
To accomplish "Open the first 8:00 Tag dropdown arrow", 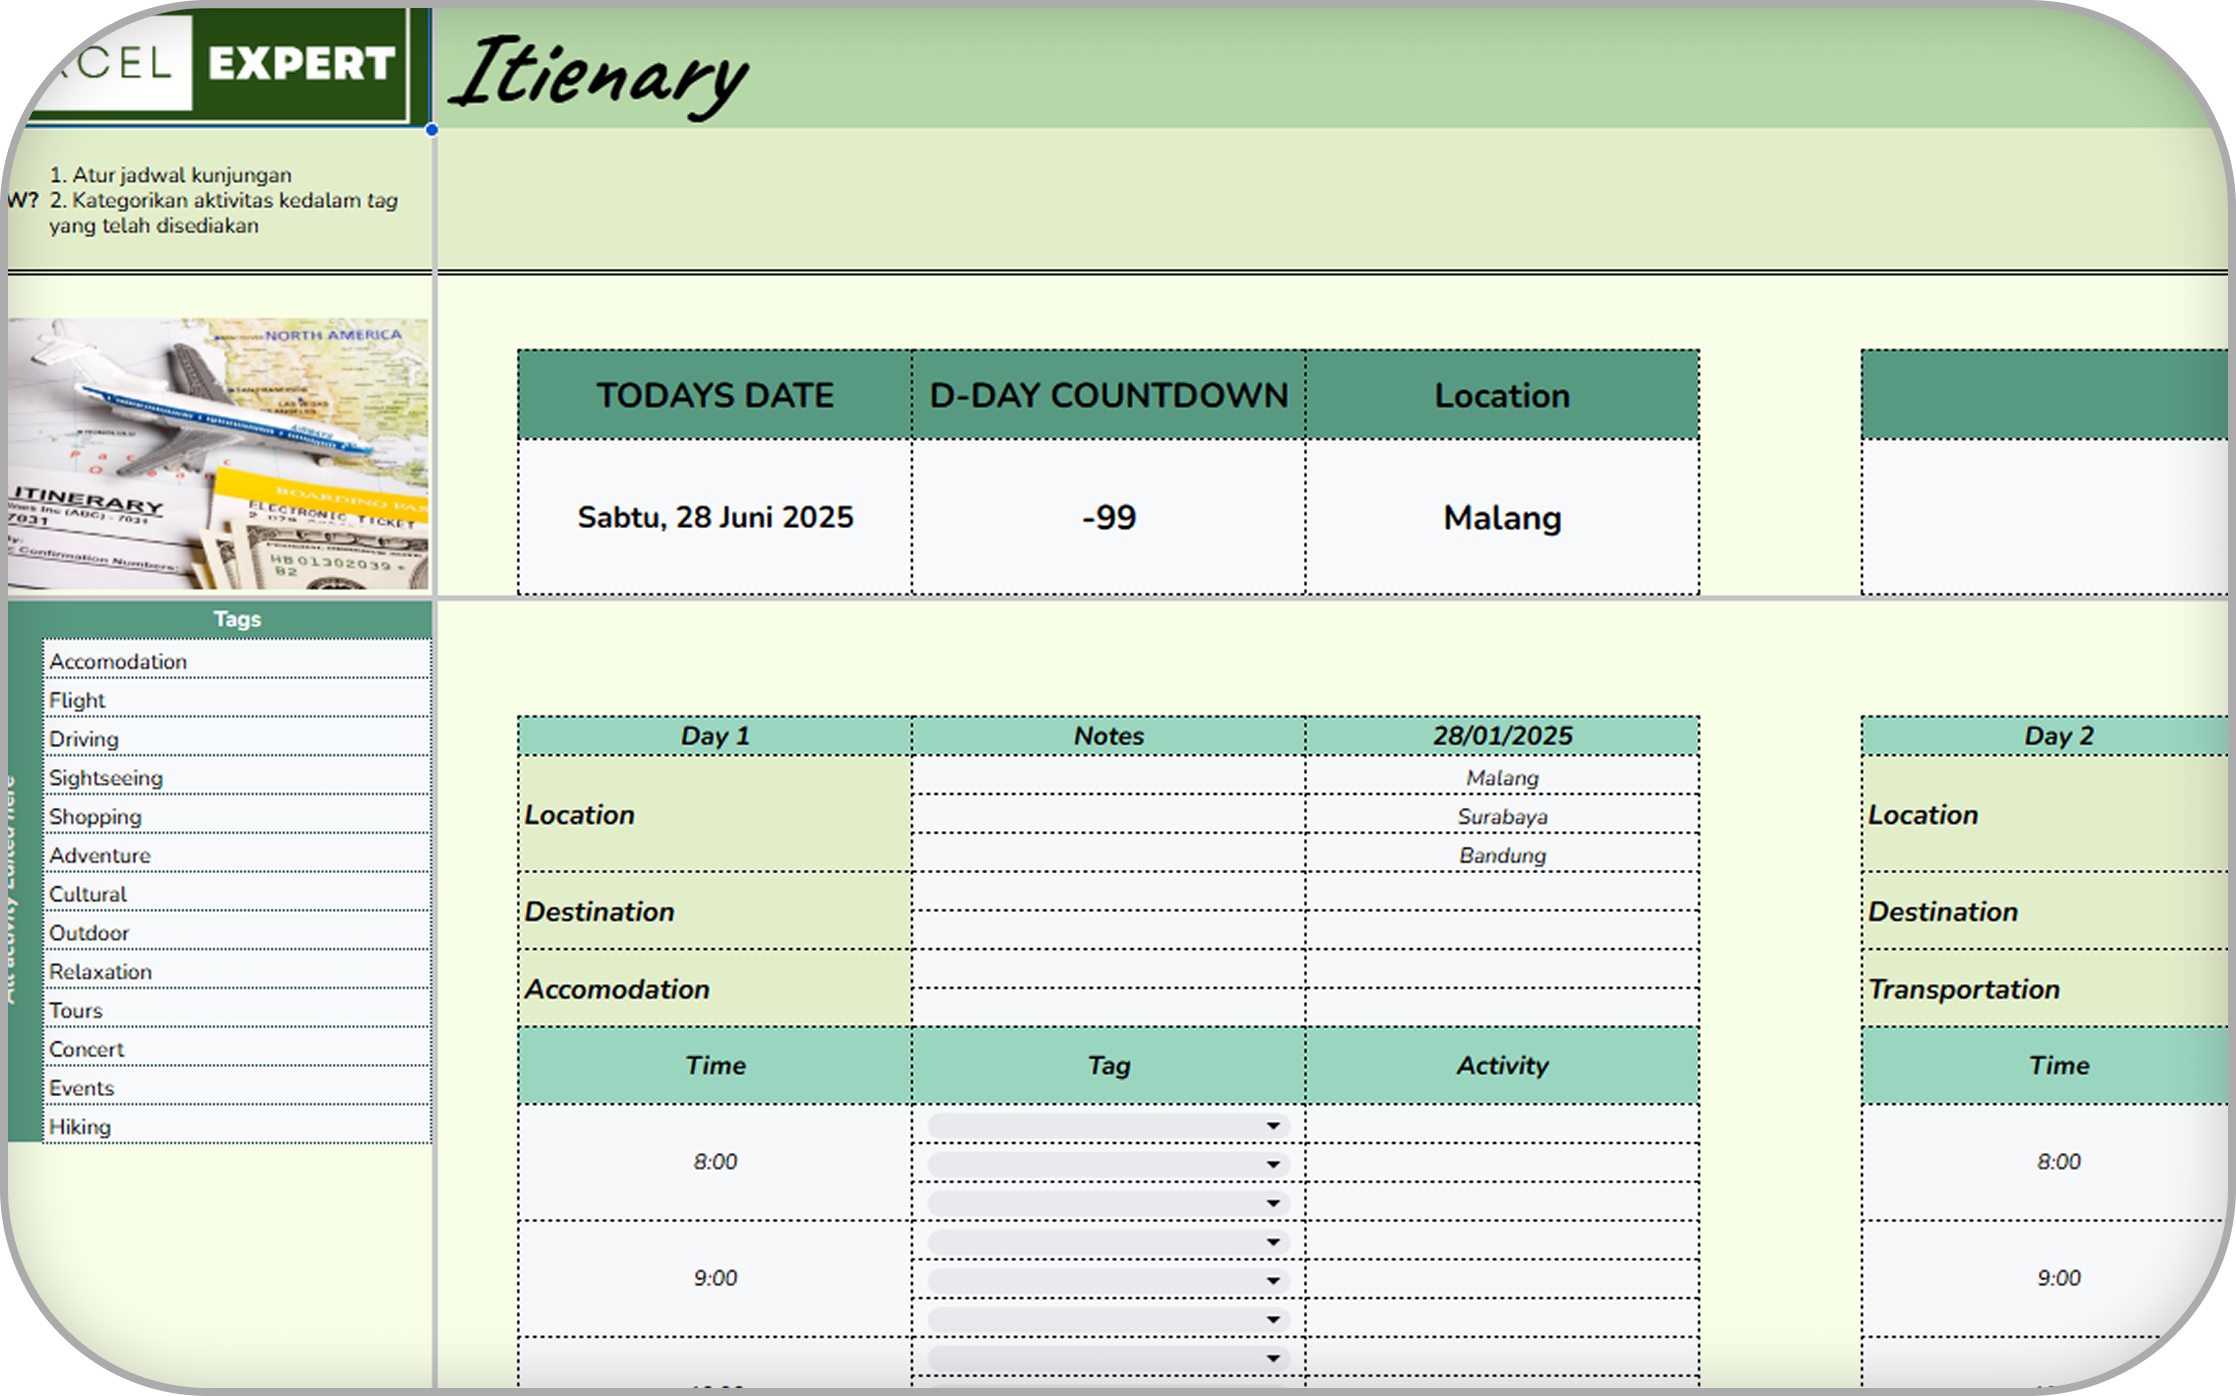I will (1272, 1126).
